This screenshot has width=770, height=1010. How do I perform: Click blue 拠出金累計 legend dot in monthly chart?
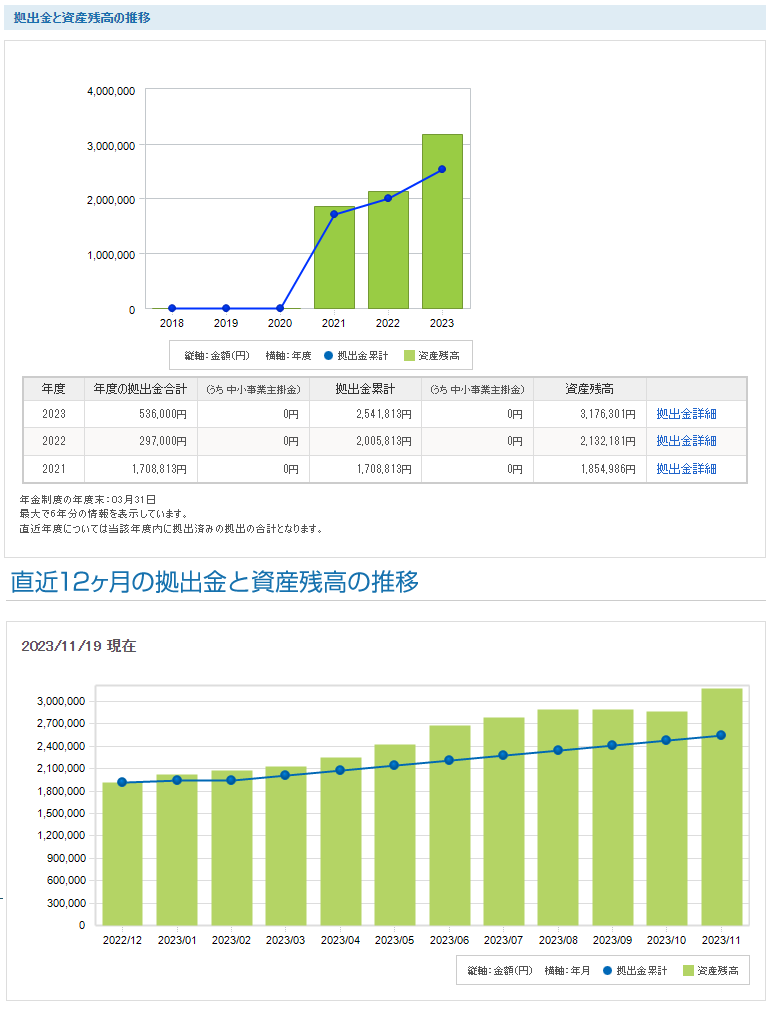(x=607, y=970)
